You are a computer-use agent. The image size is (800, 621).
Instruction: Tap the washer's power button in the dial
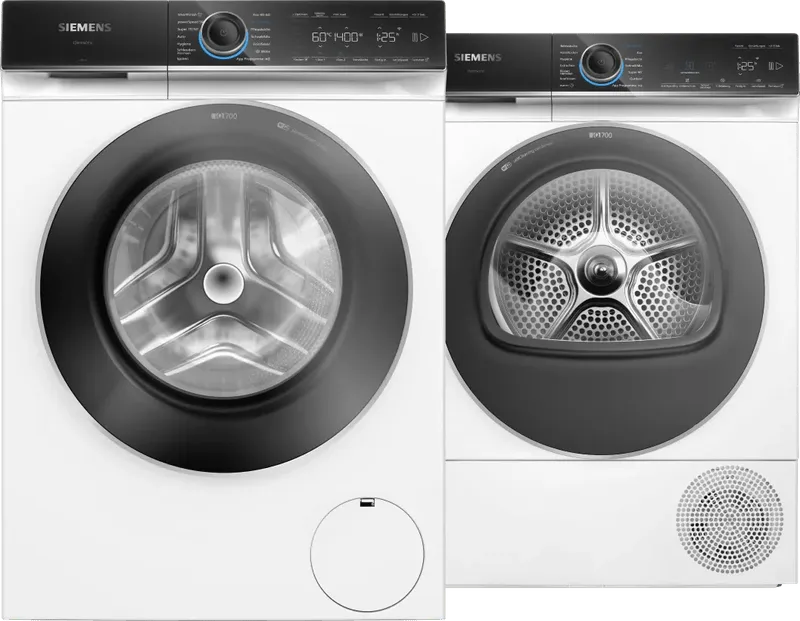click(223, 33)
